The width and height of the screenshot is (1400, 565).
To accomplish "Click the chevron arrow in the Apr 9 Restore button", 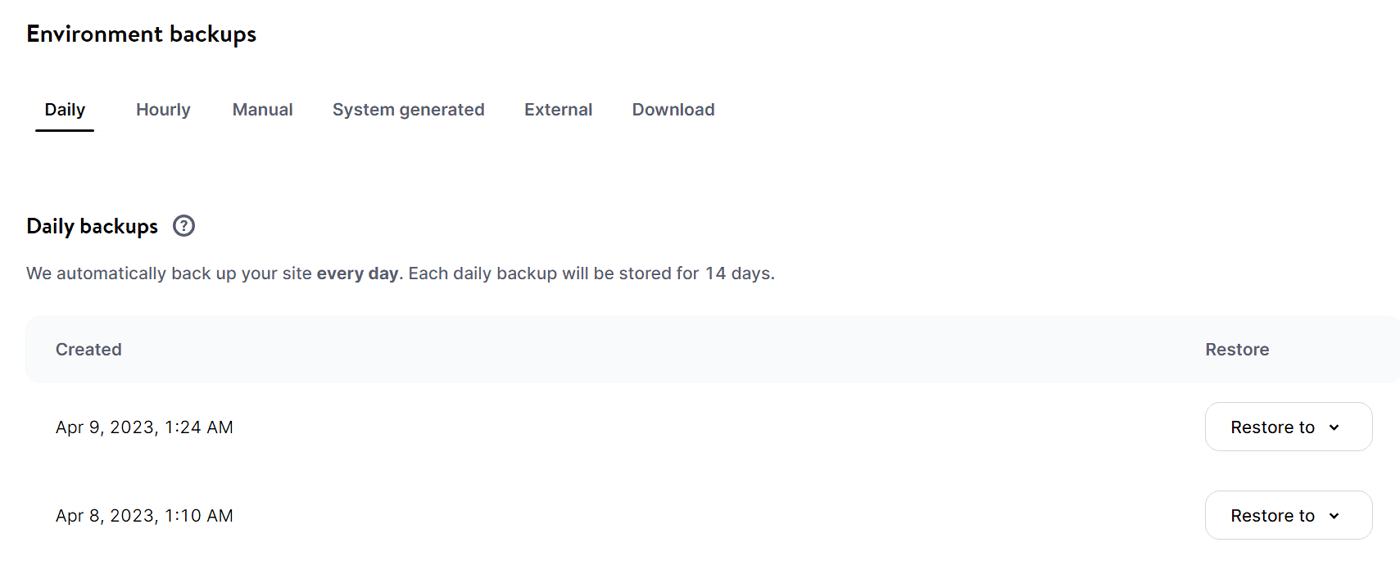I will [1334, 428].
